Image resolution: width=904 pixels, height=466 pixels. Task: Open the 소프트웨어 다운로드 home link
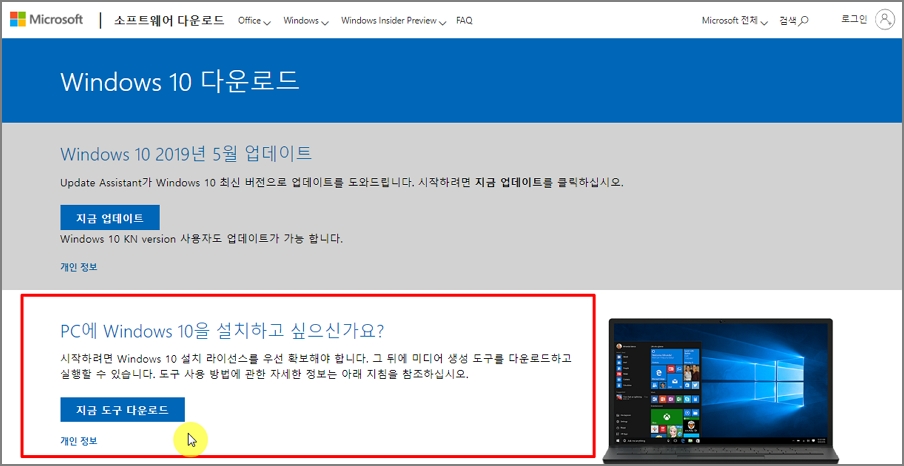pos(169,20)
